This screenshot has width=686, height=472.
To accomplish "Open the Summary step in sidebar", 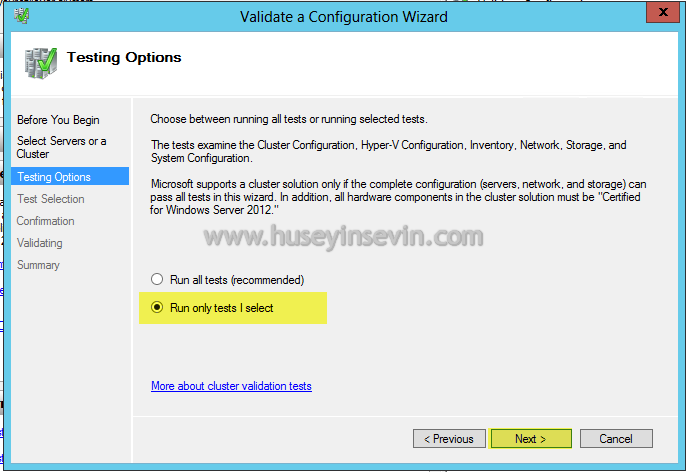I will 38,265.
